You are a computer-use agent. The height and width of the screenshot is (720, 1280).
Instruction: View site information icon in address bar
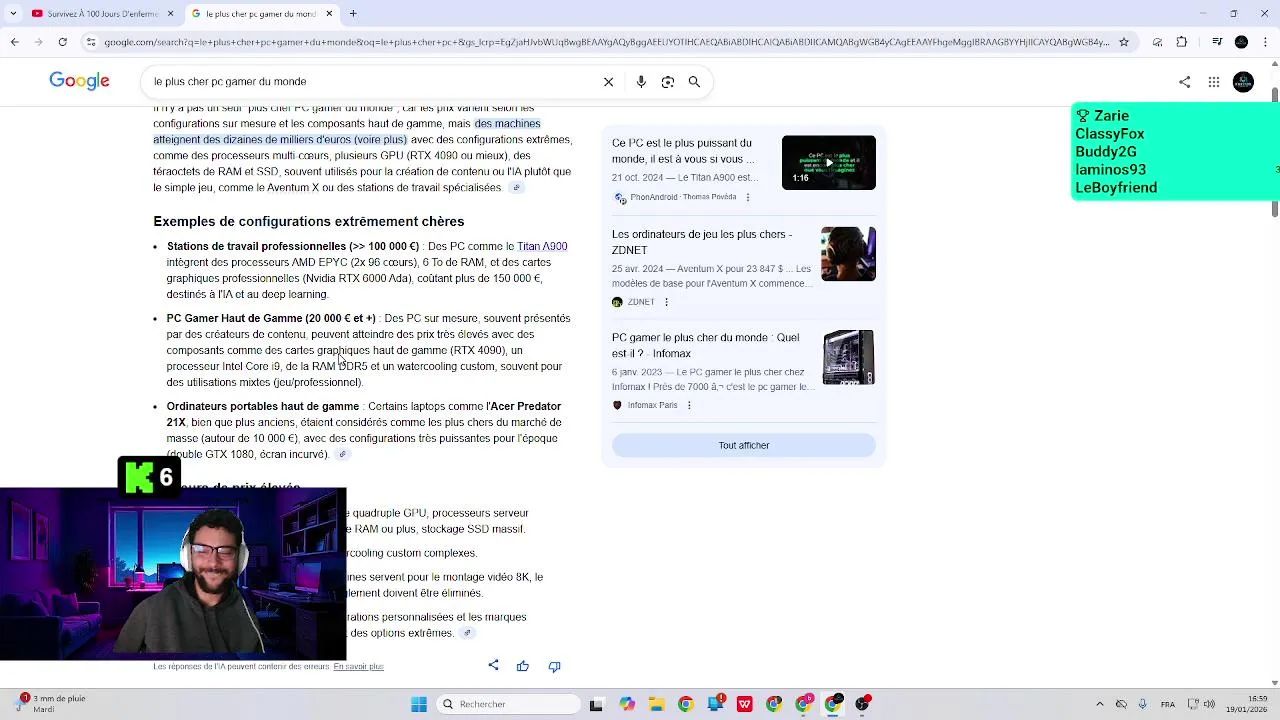pyautogui.click(x=91, y=42)
